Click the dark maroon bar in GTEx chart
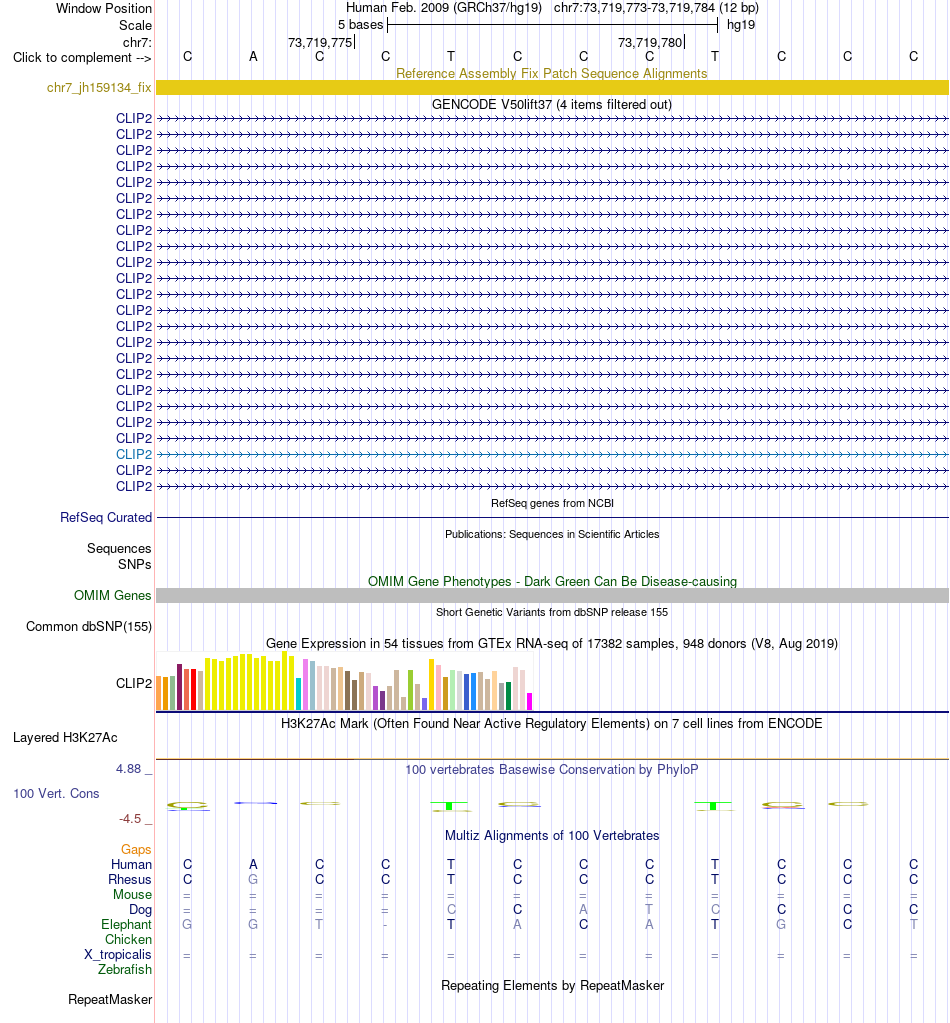Screen dimensions: 950x1023 click(179, 687)
